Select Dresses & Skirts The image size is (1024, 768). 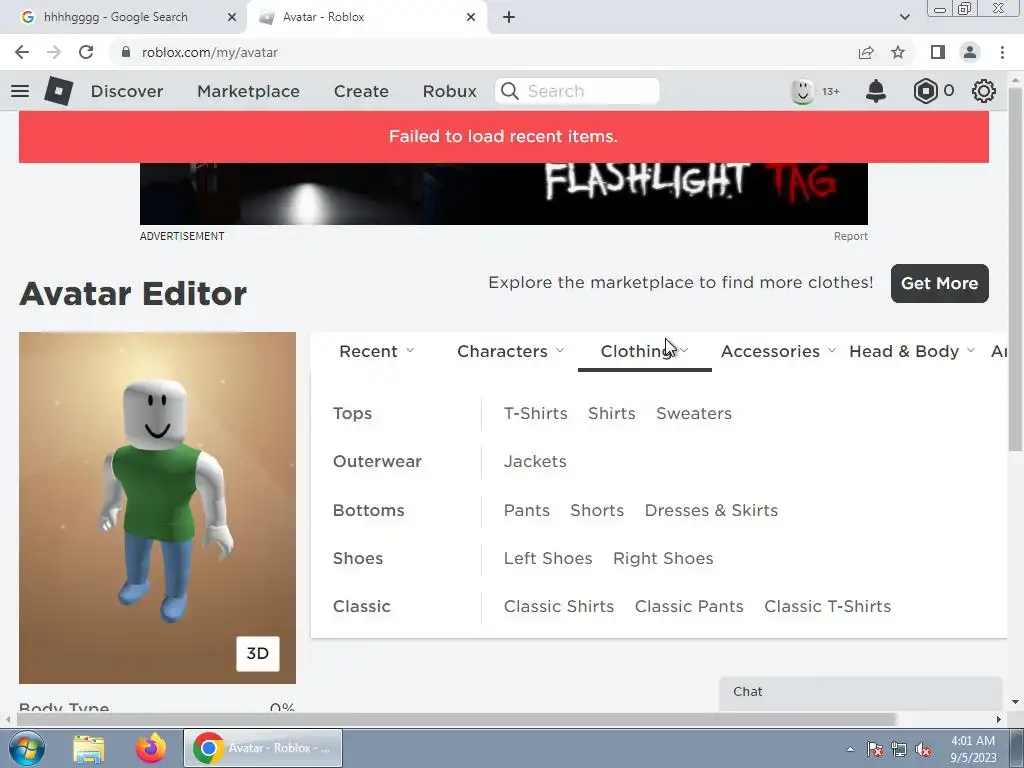(x=711, y=510)
